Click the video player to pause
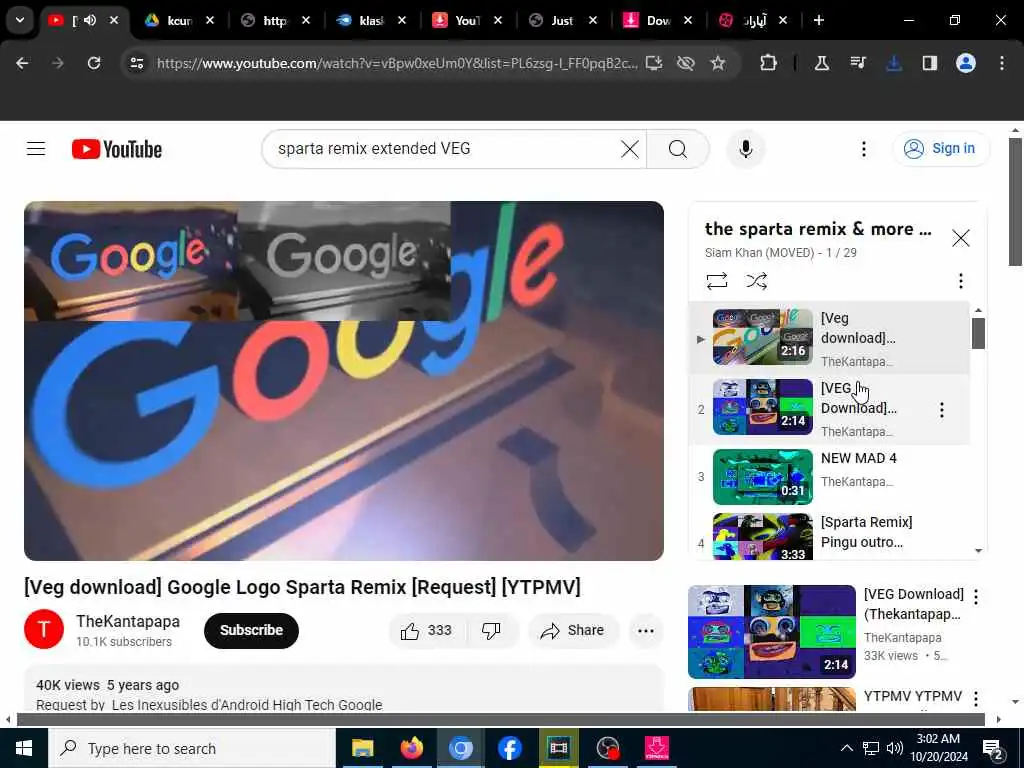This screenshot has width=1024, height=768. pyautogui.click(x=344, y=381)
